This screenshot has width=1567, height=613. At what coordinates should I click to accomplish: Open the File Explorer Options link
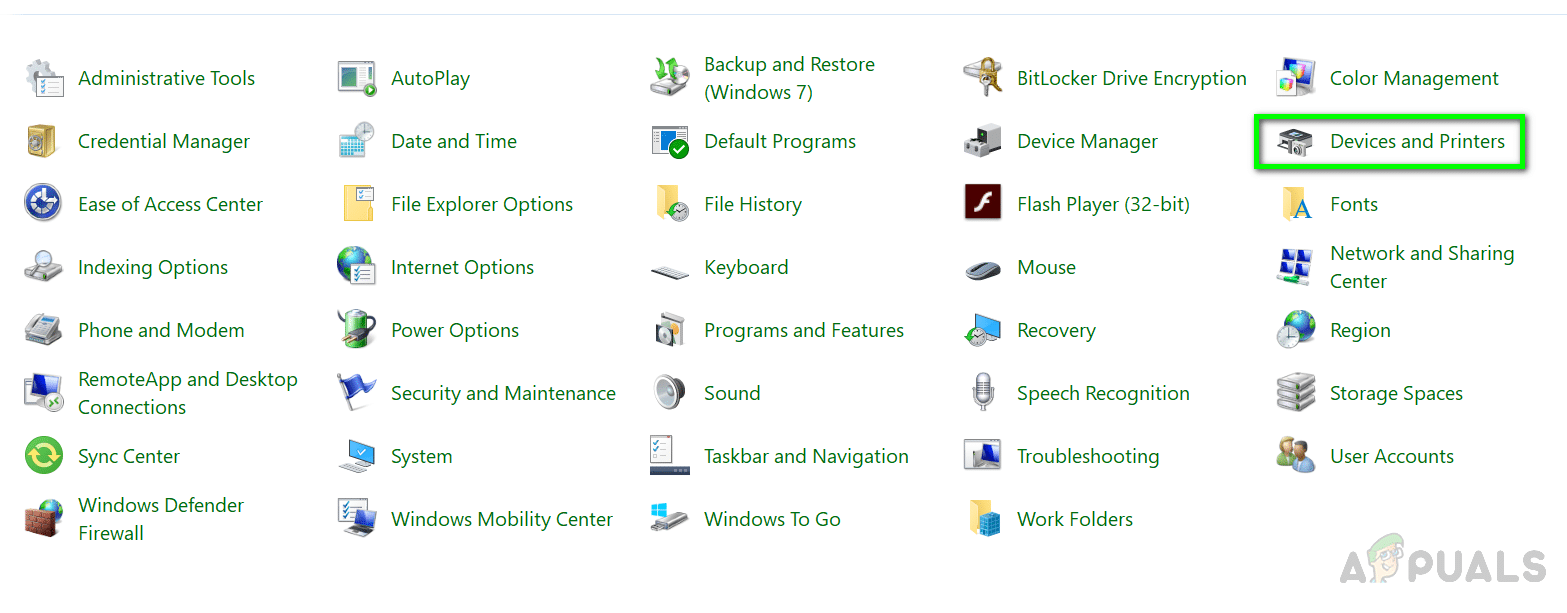[x=482, y=205]
